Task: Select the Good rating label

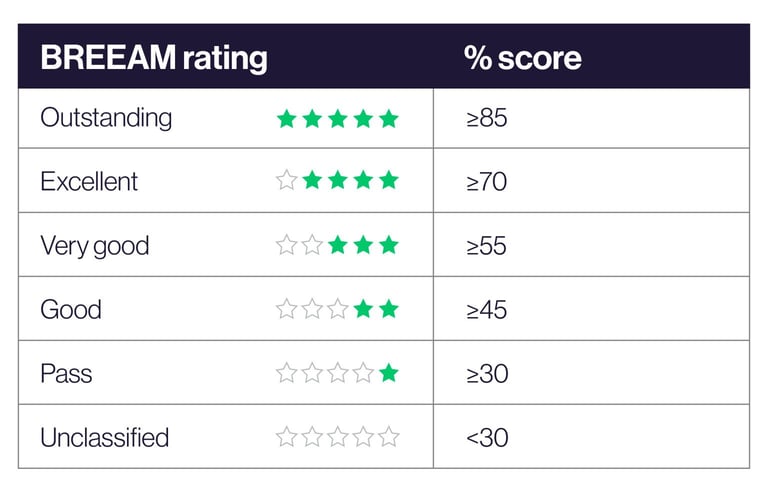Action: pos(71,309)
